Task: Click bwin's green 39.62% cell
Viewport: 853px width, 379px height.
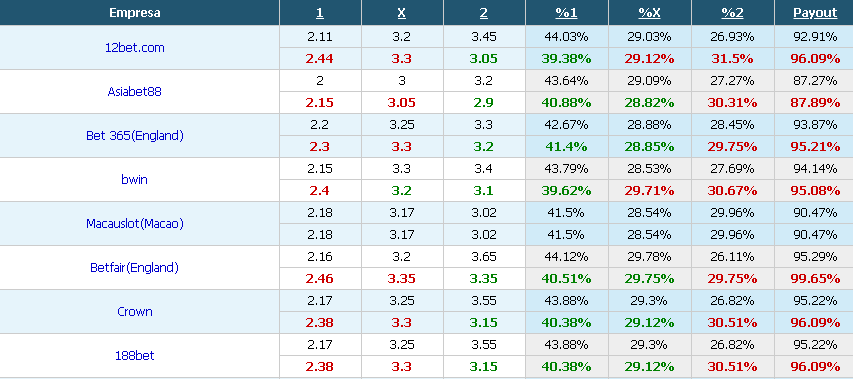Action: [566, 191]
